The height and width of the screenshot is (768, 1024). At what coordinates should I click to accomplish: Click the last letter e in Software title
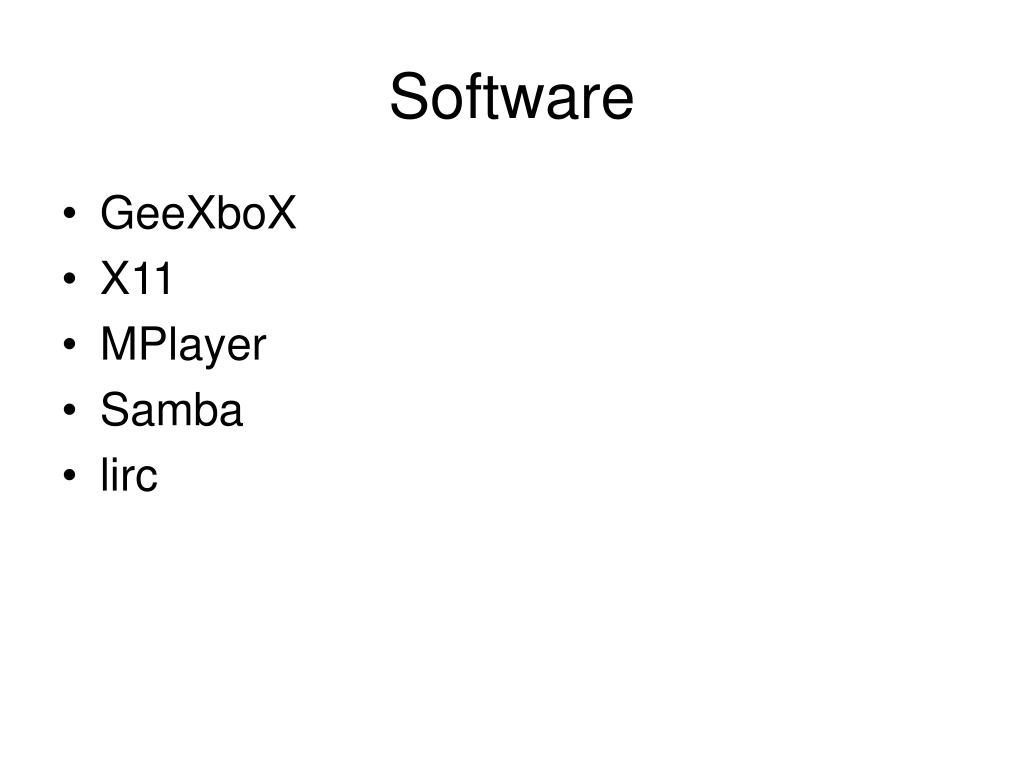point(617,103)
